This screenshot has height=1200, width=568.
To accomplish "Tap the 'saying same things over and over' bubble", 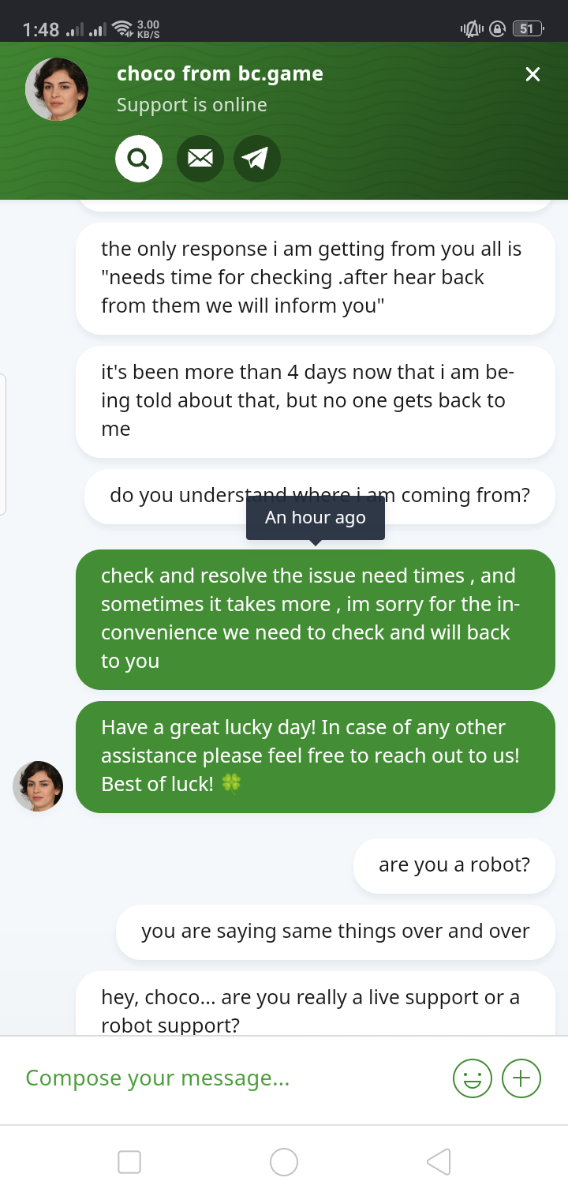I will click(335, 932).
